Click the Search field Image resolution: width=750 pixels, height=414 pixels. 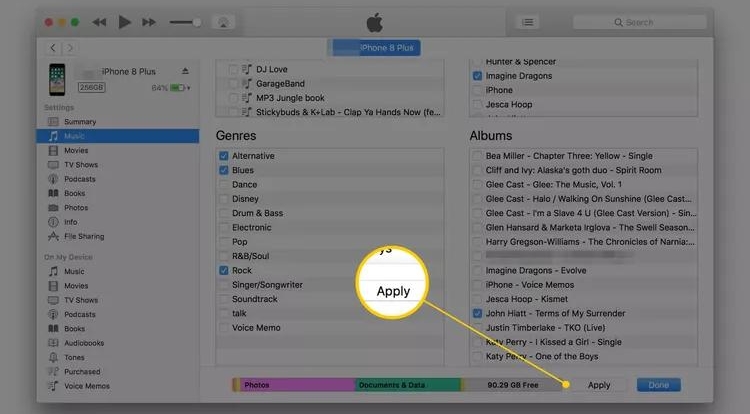click(x=640, y=22)
